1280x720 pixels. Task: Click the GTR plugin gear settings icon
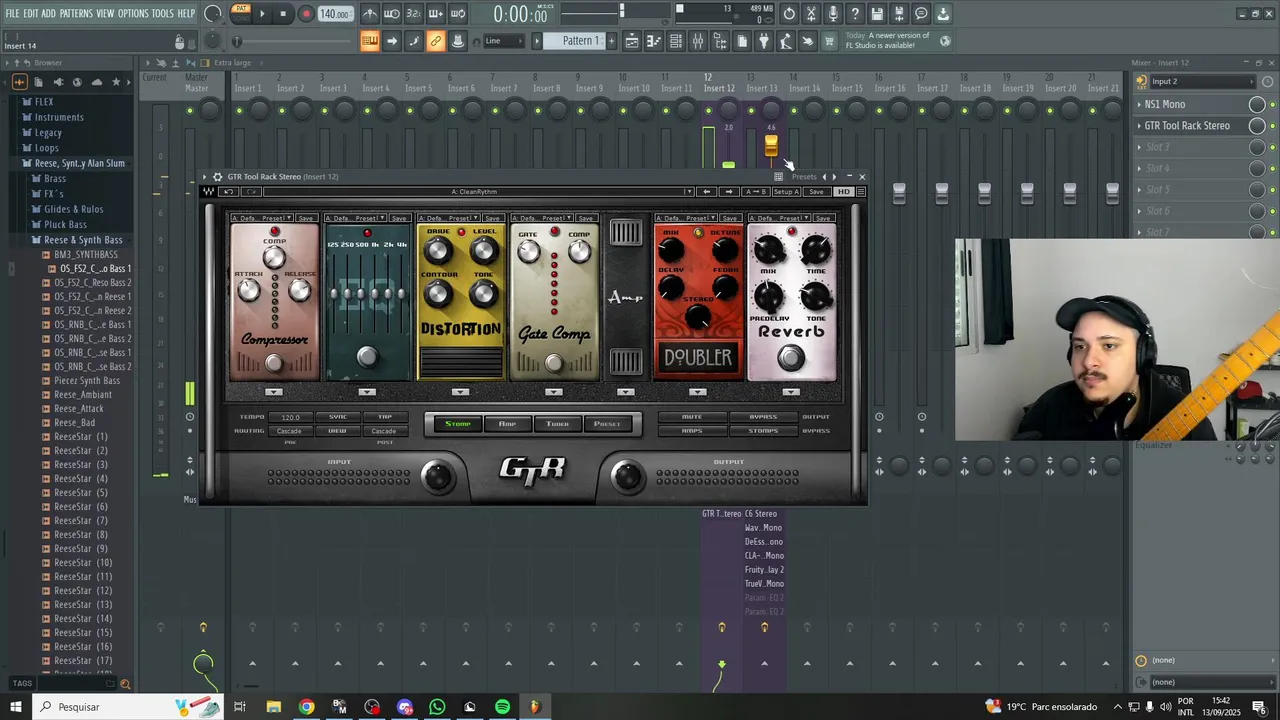tap(218, 177)
